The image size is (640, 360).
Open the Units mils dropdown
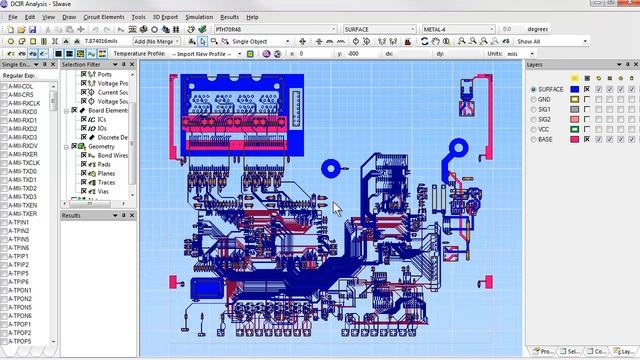coord(532,54)
